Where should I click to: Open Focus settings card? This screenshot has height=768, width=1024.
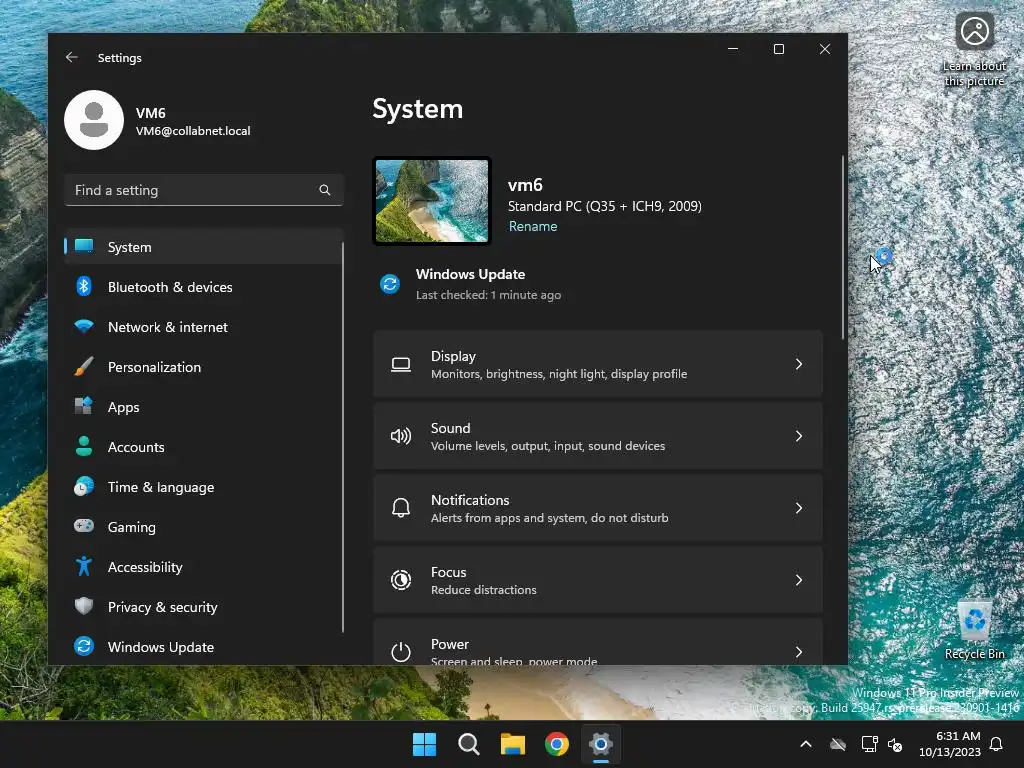coord(598,580)
